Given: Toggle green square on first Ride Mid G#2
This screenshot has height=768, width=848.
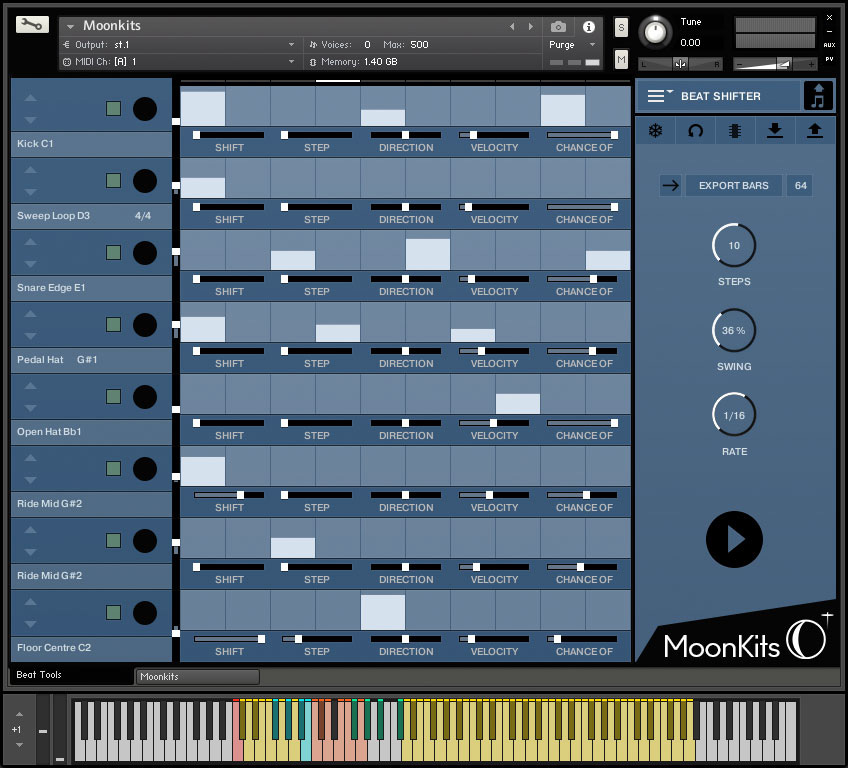Looking at the screenshot, I should (113, 468).
